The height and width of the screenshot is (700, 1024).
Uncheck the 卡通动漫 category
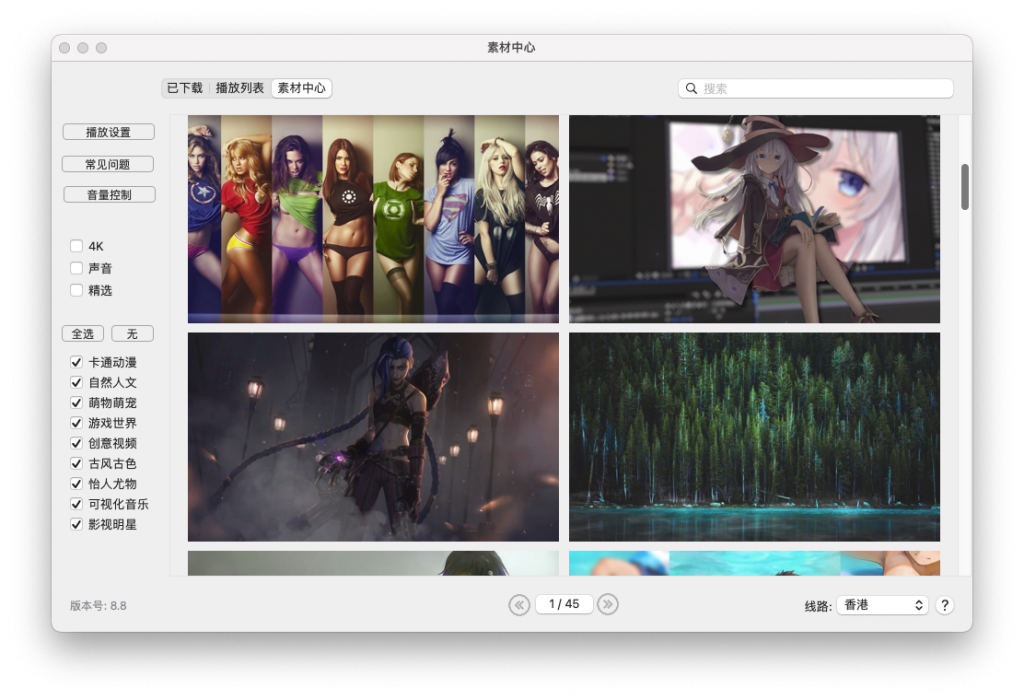point(76,362)
